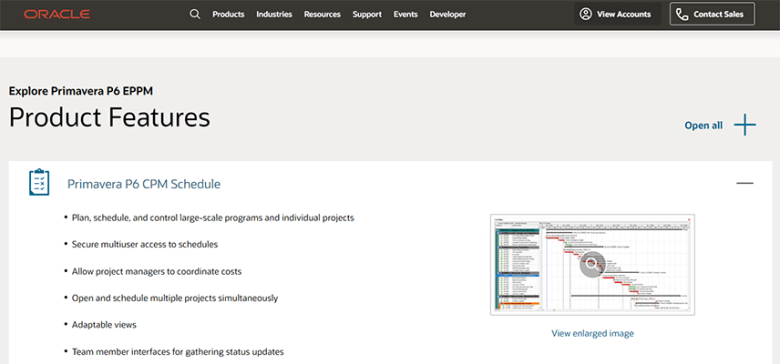Image resolution: width=780 pixels, height=364 pixels.
Task: Click the Primavera P6 CPM Schedule heading
Action: (144, 184)
